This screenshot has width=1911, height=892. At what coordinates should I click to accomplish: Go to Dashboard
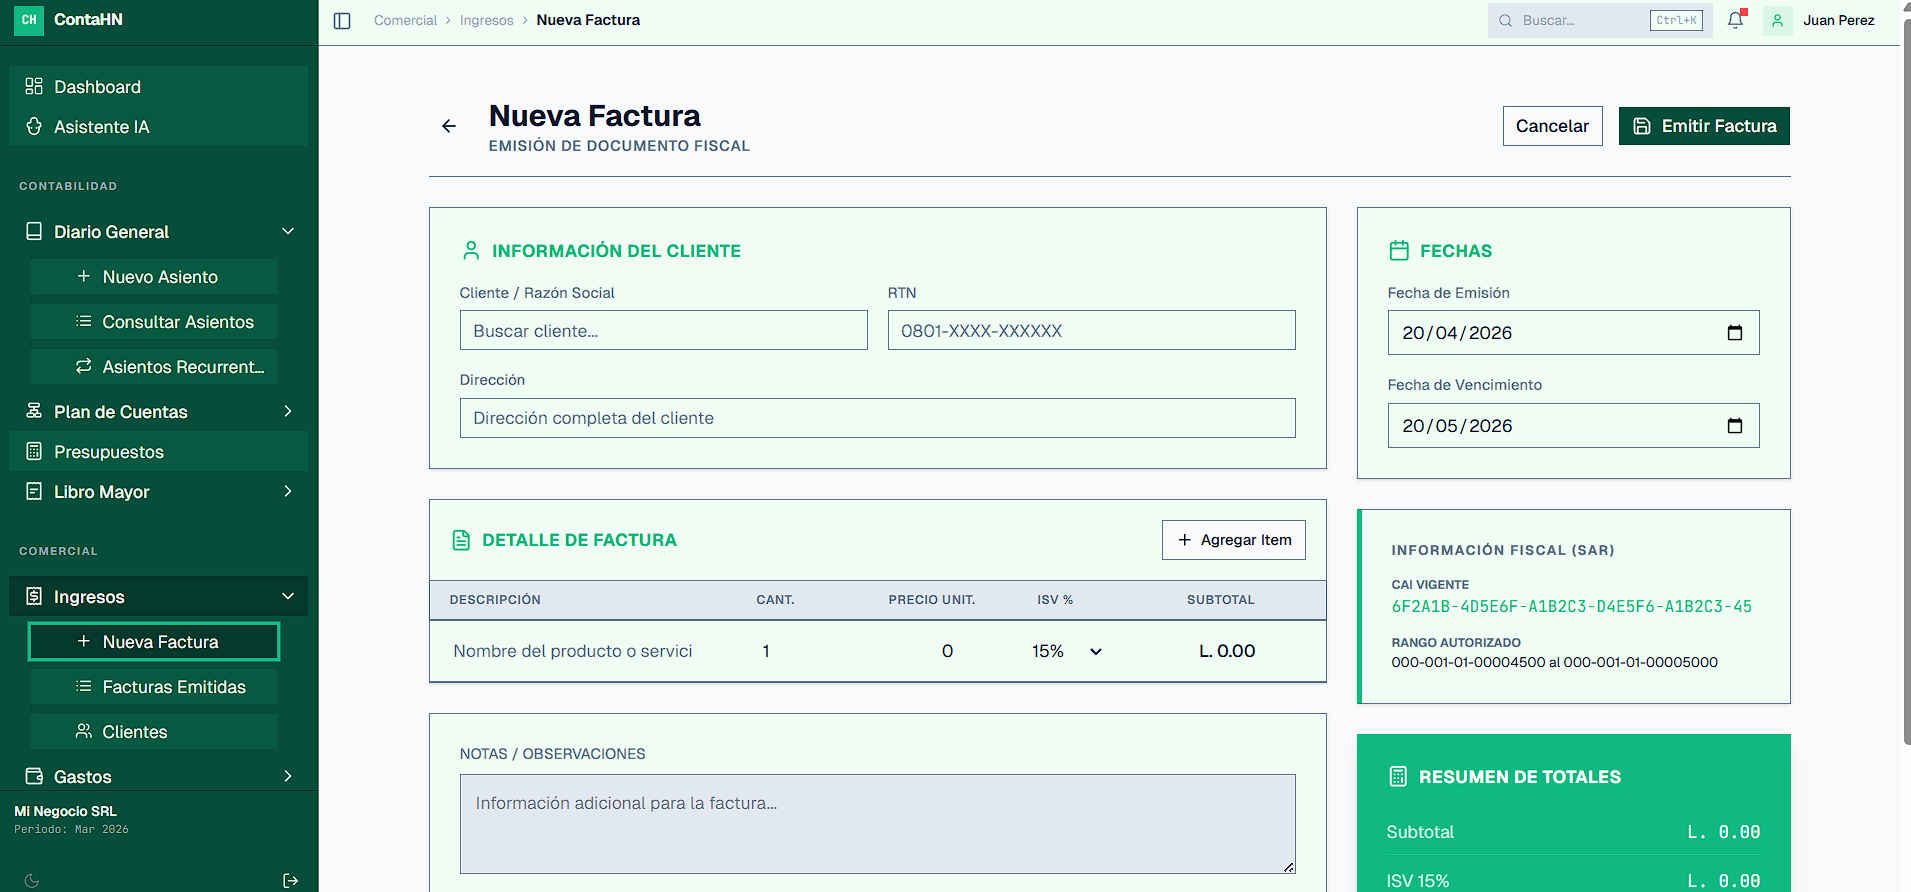coord(97,87)
